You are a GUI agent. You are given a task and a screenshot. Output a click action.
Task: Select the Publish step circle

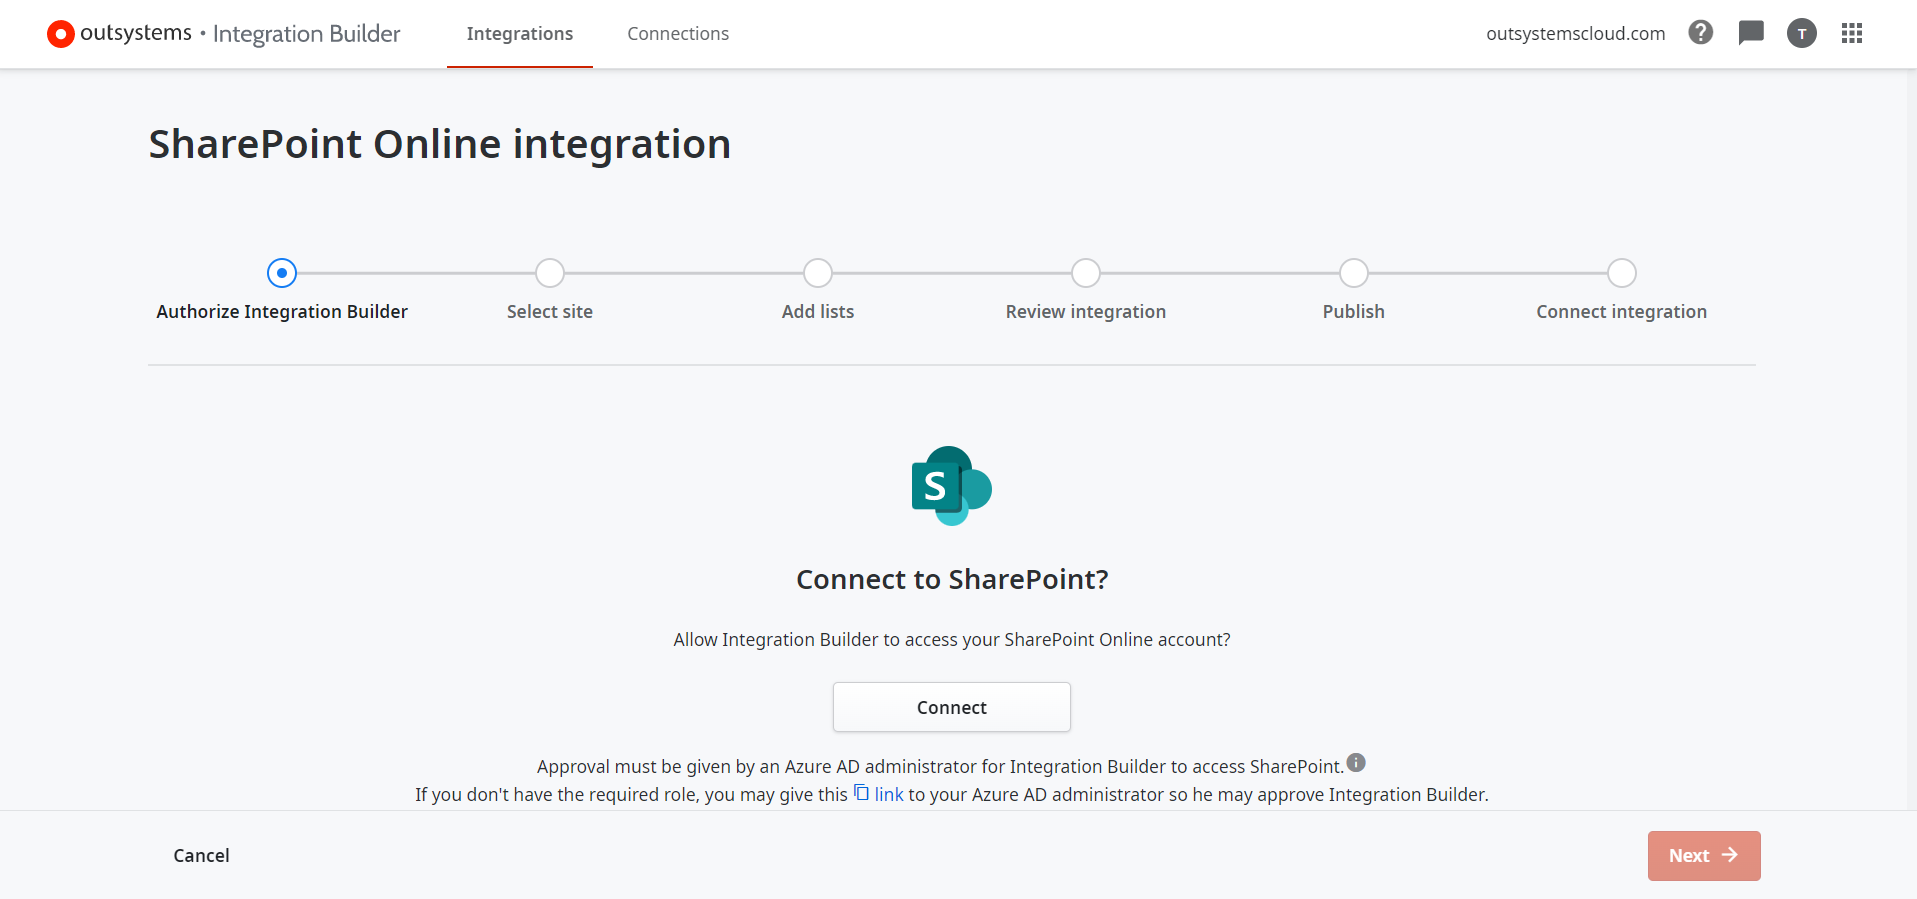[1354, 273]
